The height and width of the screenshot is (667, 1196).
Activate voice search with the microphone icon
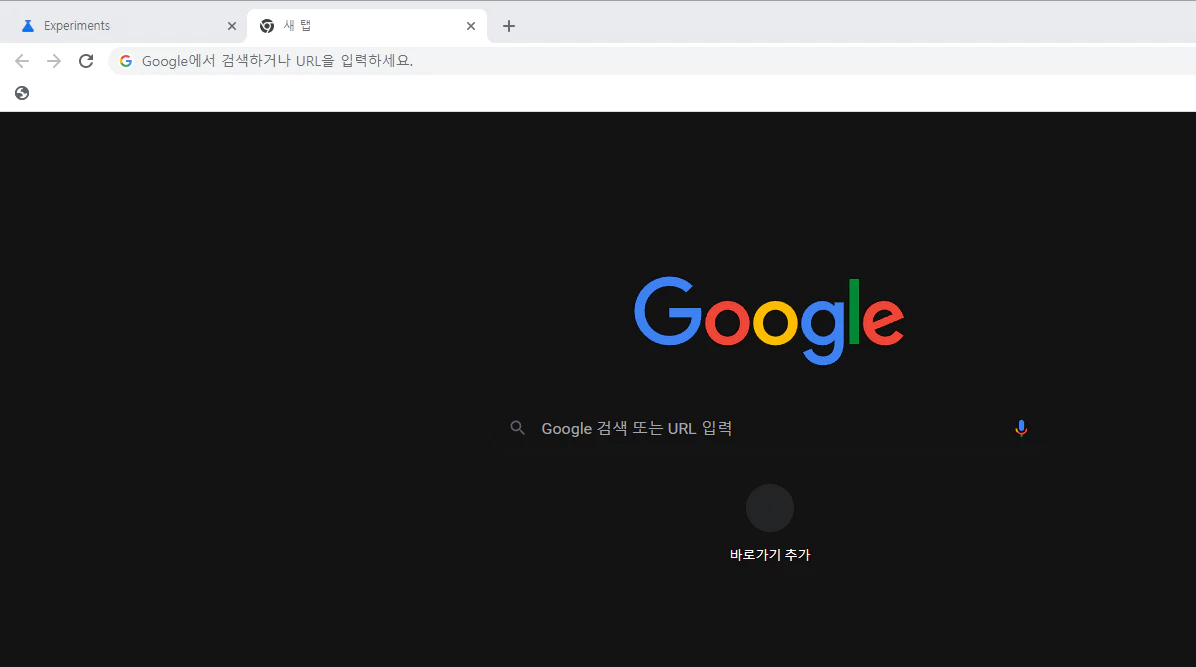tap(1021, 427)
